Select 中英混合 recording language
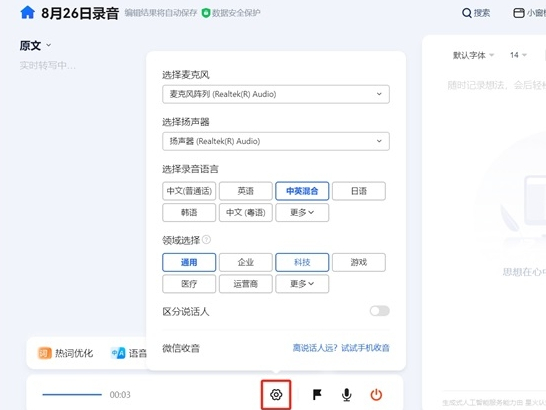This screenshot has width=546, height=410. (302, 191)
